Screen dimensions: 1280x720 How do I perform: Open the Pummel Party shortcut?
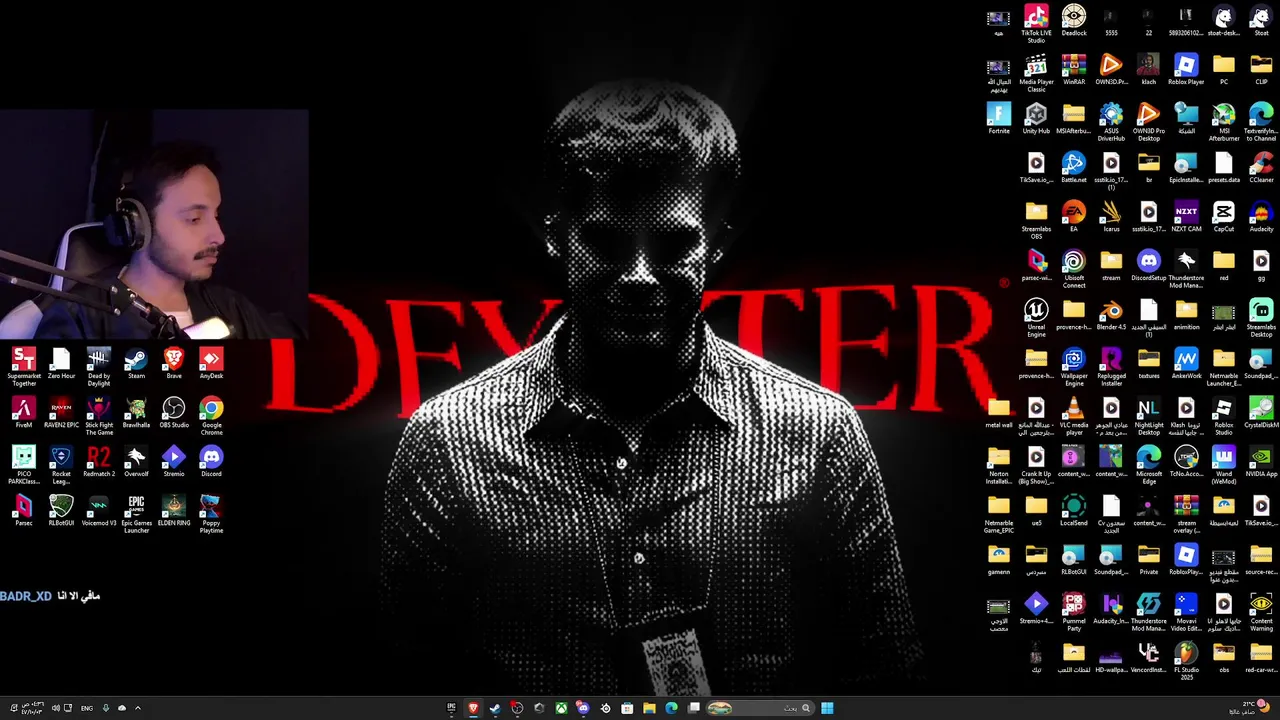coord(1074,612)
